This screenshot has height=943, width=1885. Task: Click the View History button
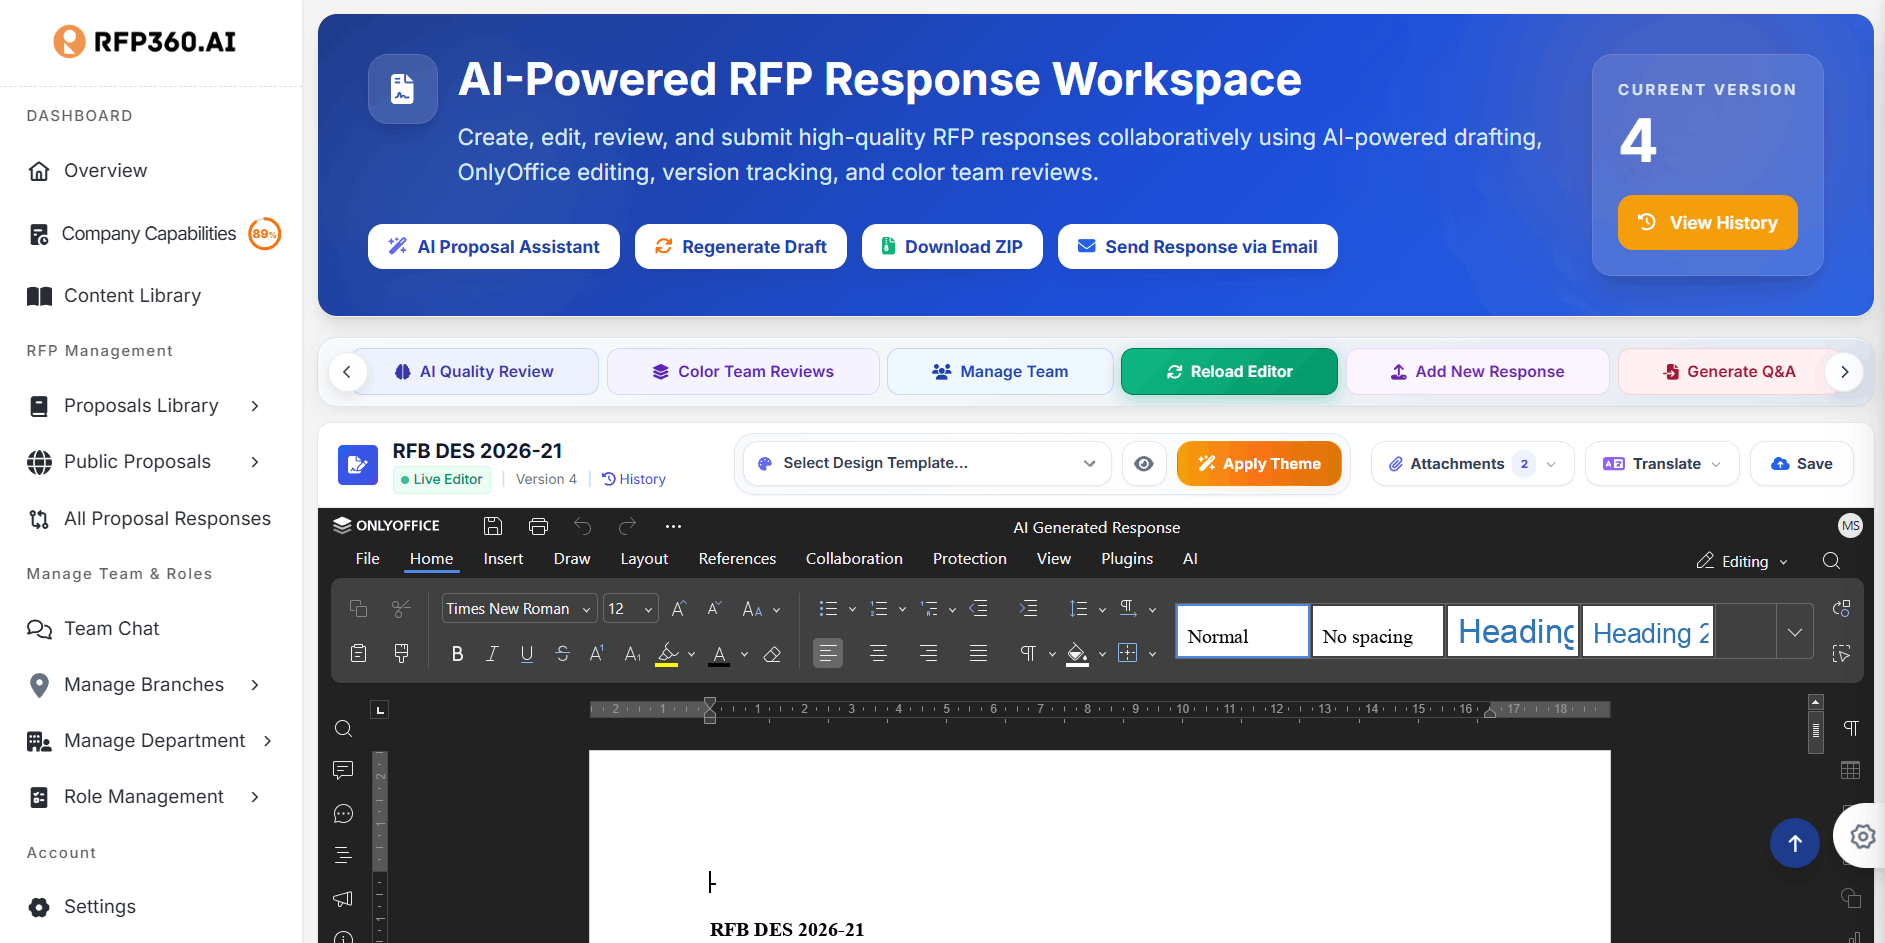(1708, 222)
